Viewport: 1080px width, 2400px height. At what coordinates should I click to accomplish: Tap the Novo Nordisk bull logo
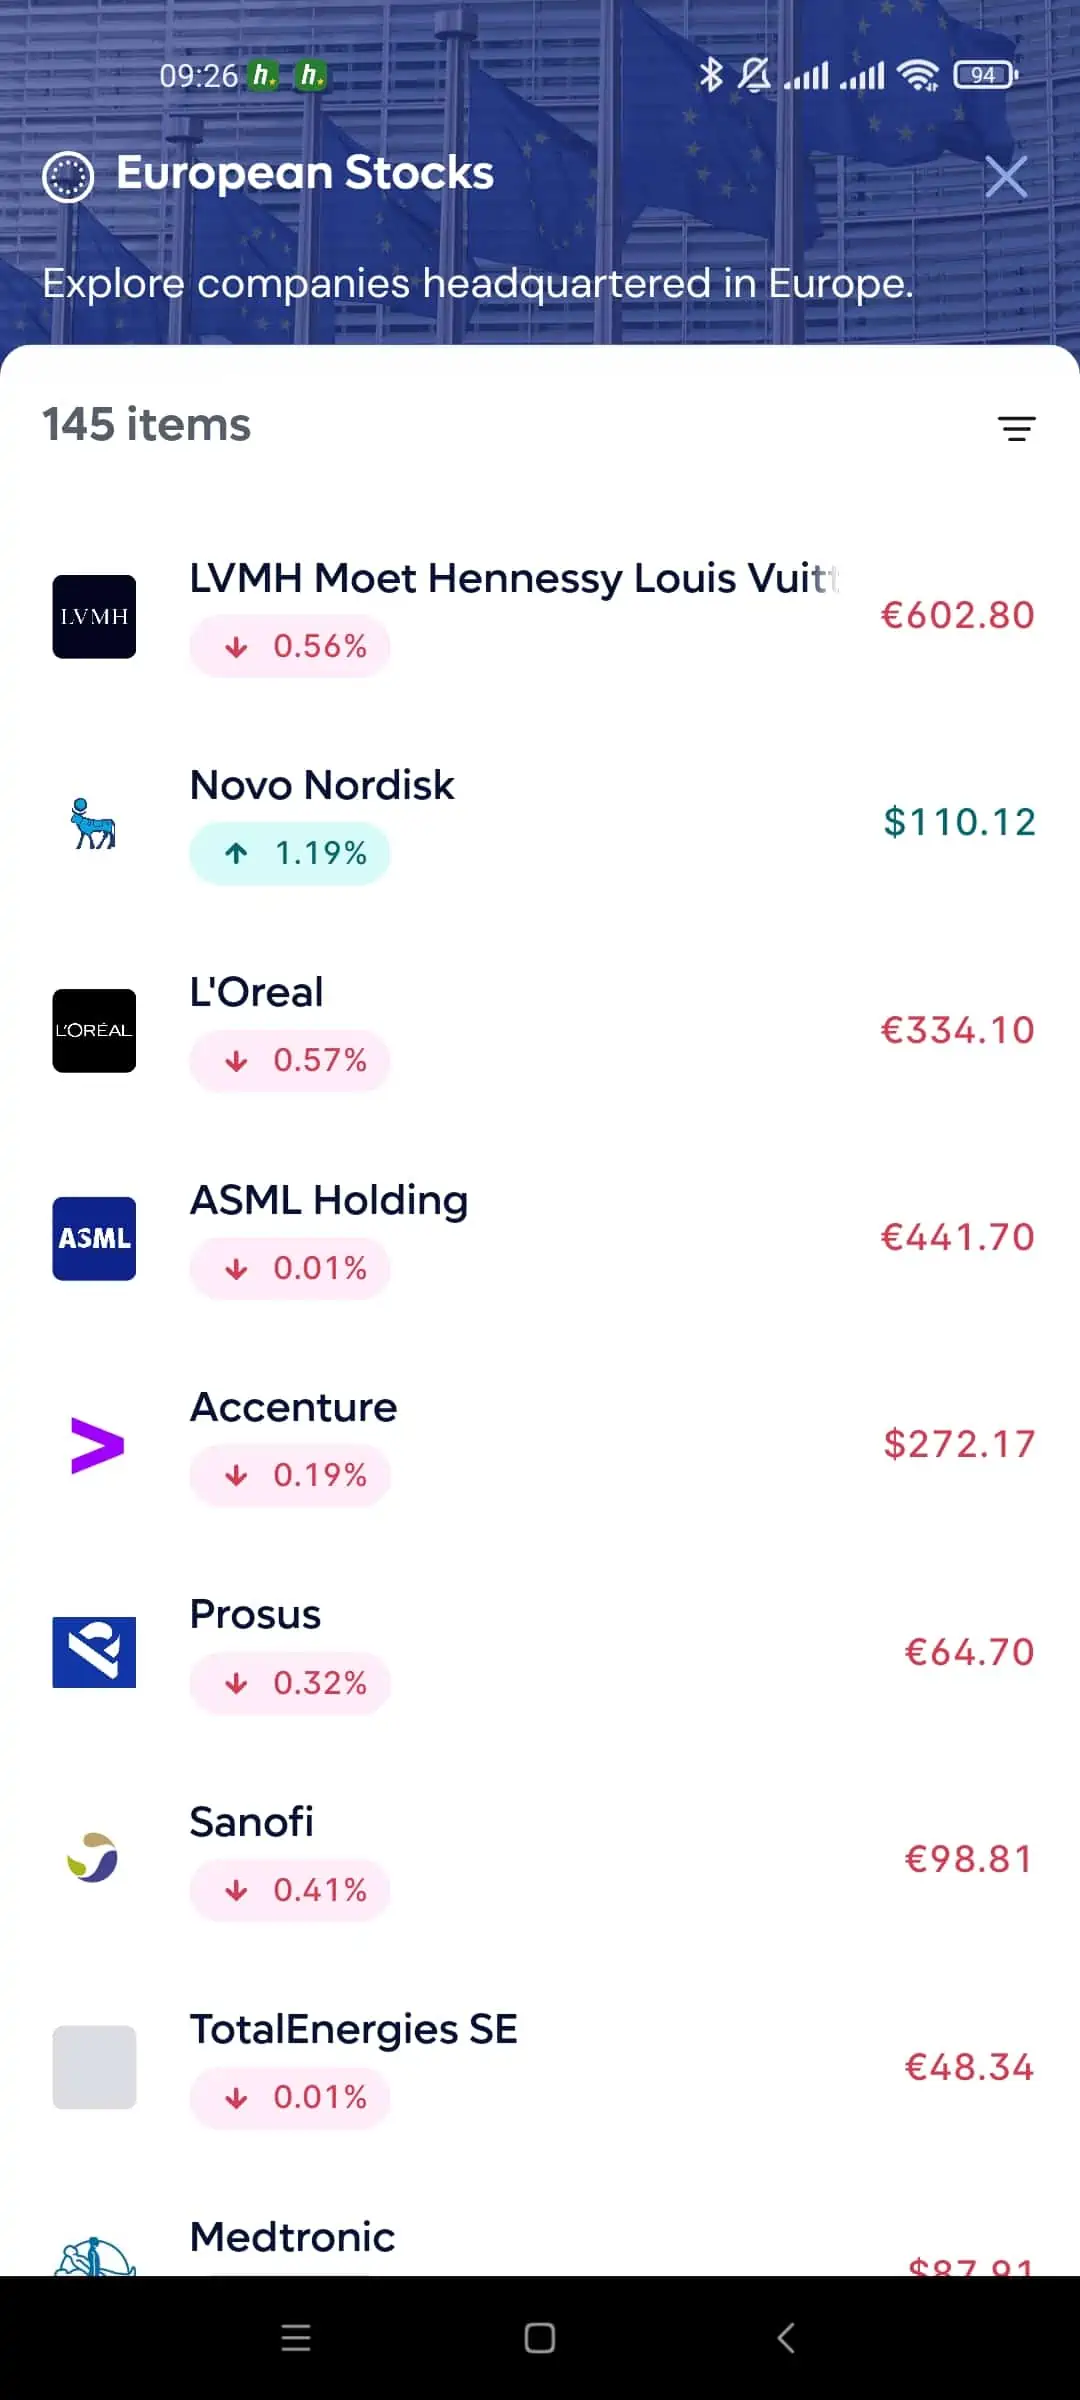click(94, 824)
